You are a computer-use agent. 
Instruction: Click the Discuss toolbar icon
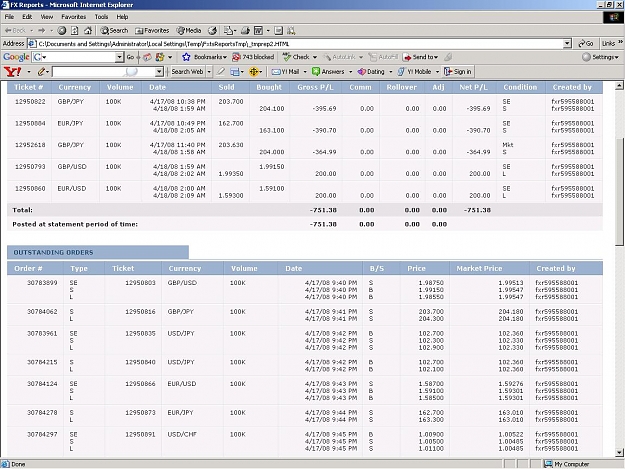pos(279,30)
